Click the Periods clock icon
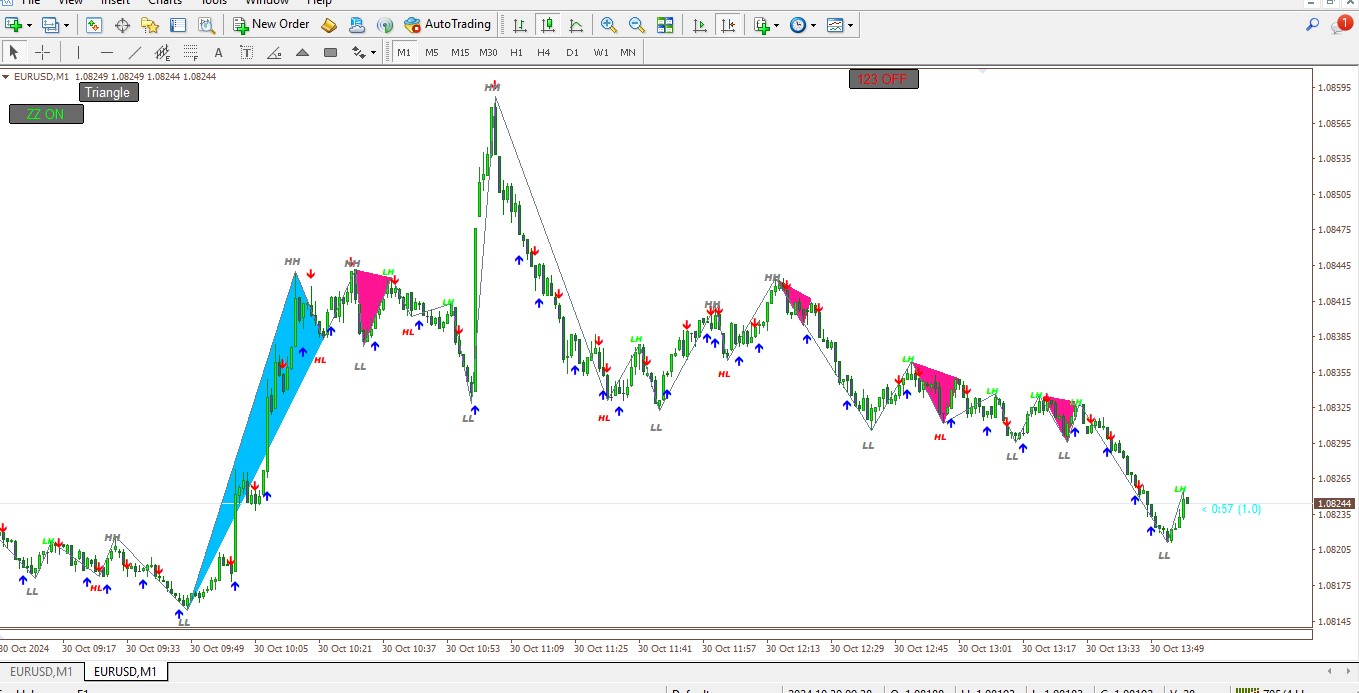The height and width of the screenshot is (693, 1359). (798, 25)
